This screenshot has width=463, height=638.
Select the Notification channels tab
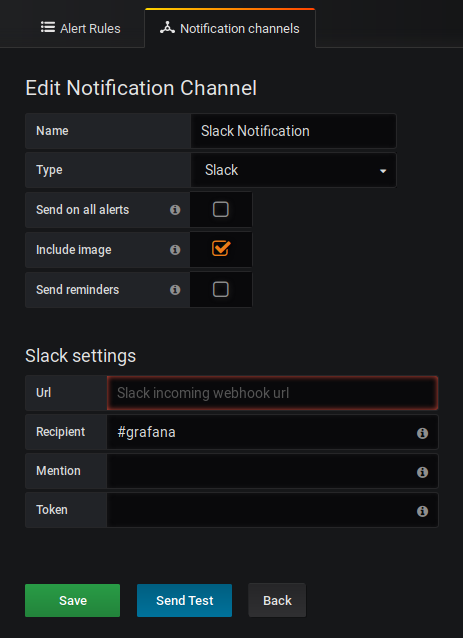tap(230, 28)
